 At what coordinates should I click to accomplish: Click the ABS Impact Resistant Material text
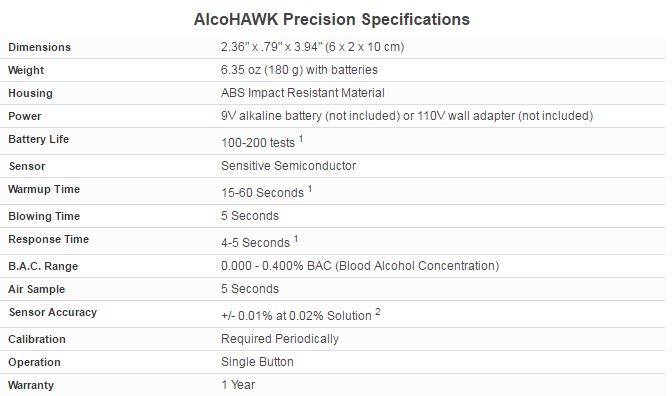pos(303,93)
